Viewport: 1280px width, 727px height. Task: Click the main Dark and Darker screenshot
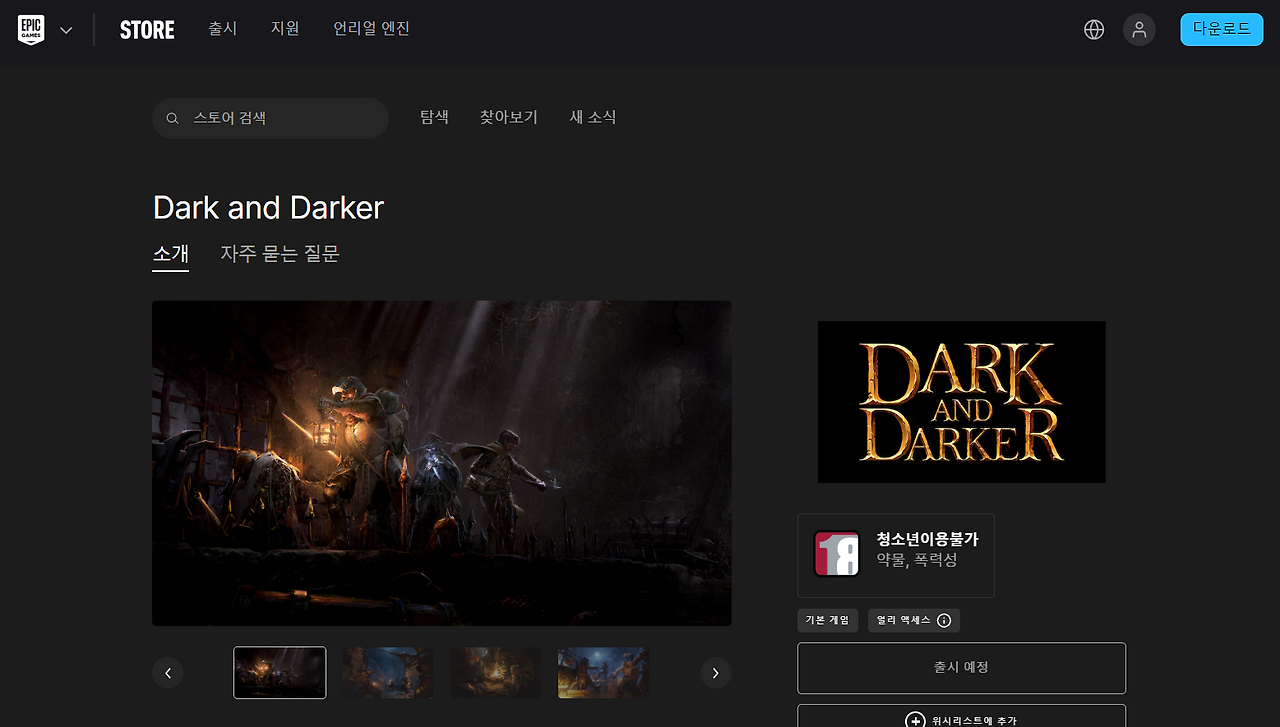coord(442,463)
